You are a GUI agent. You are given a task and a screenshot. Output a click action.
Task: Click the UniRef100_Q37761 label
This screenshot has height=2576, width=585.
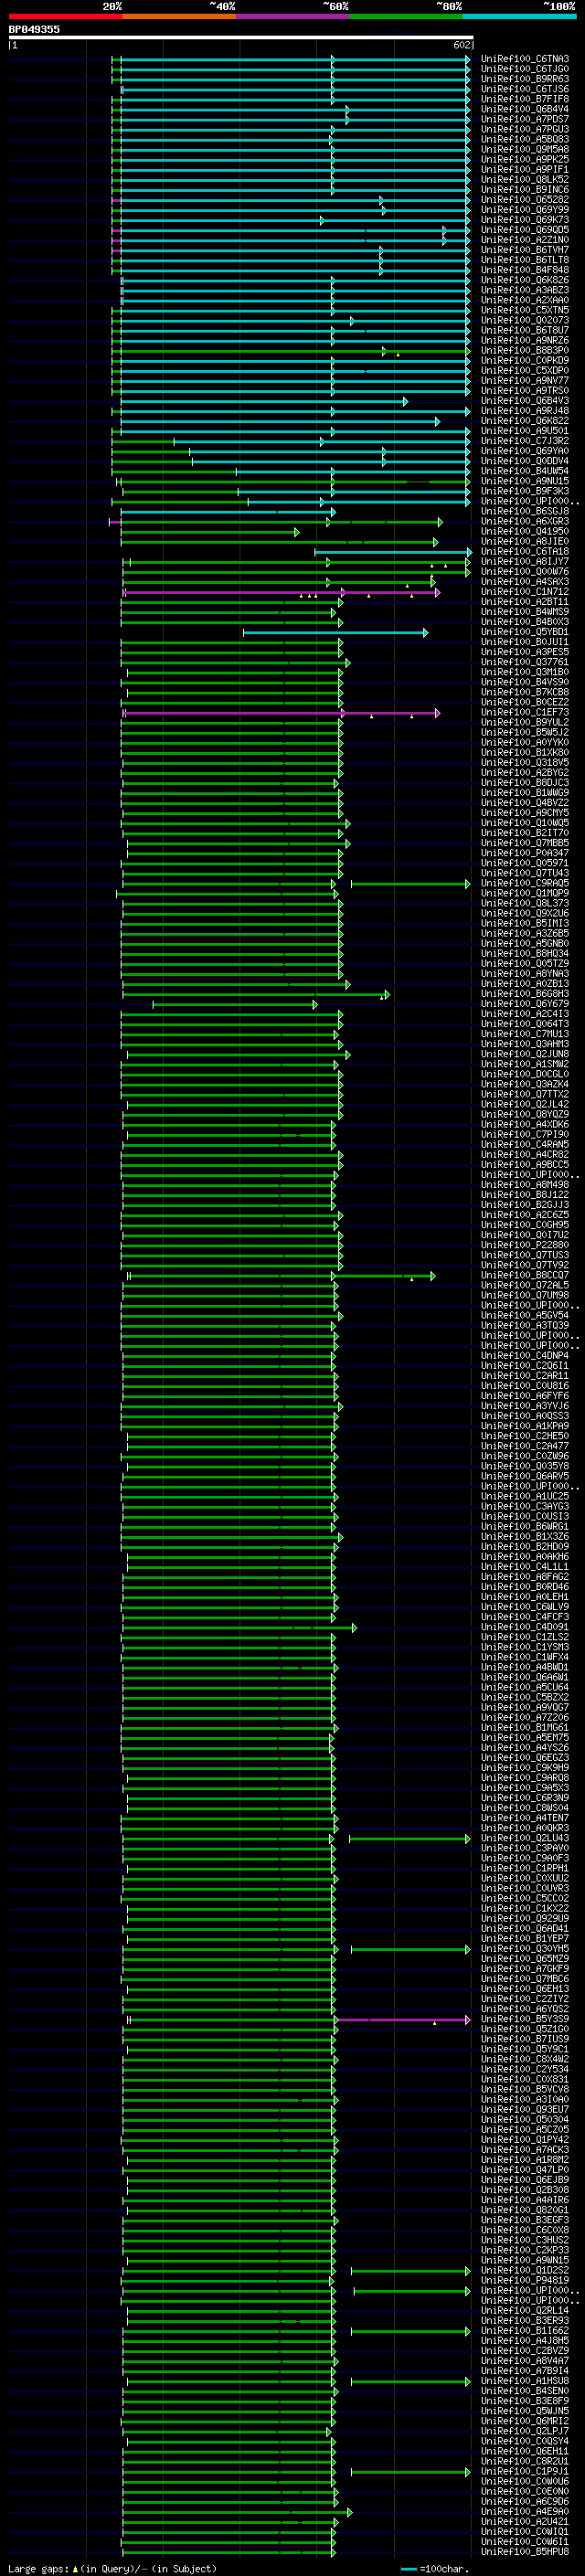coord(525,662)
